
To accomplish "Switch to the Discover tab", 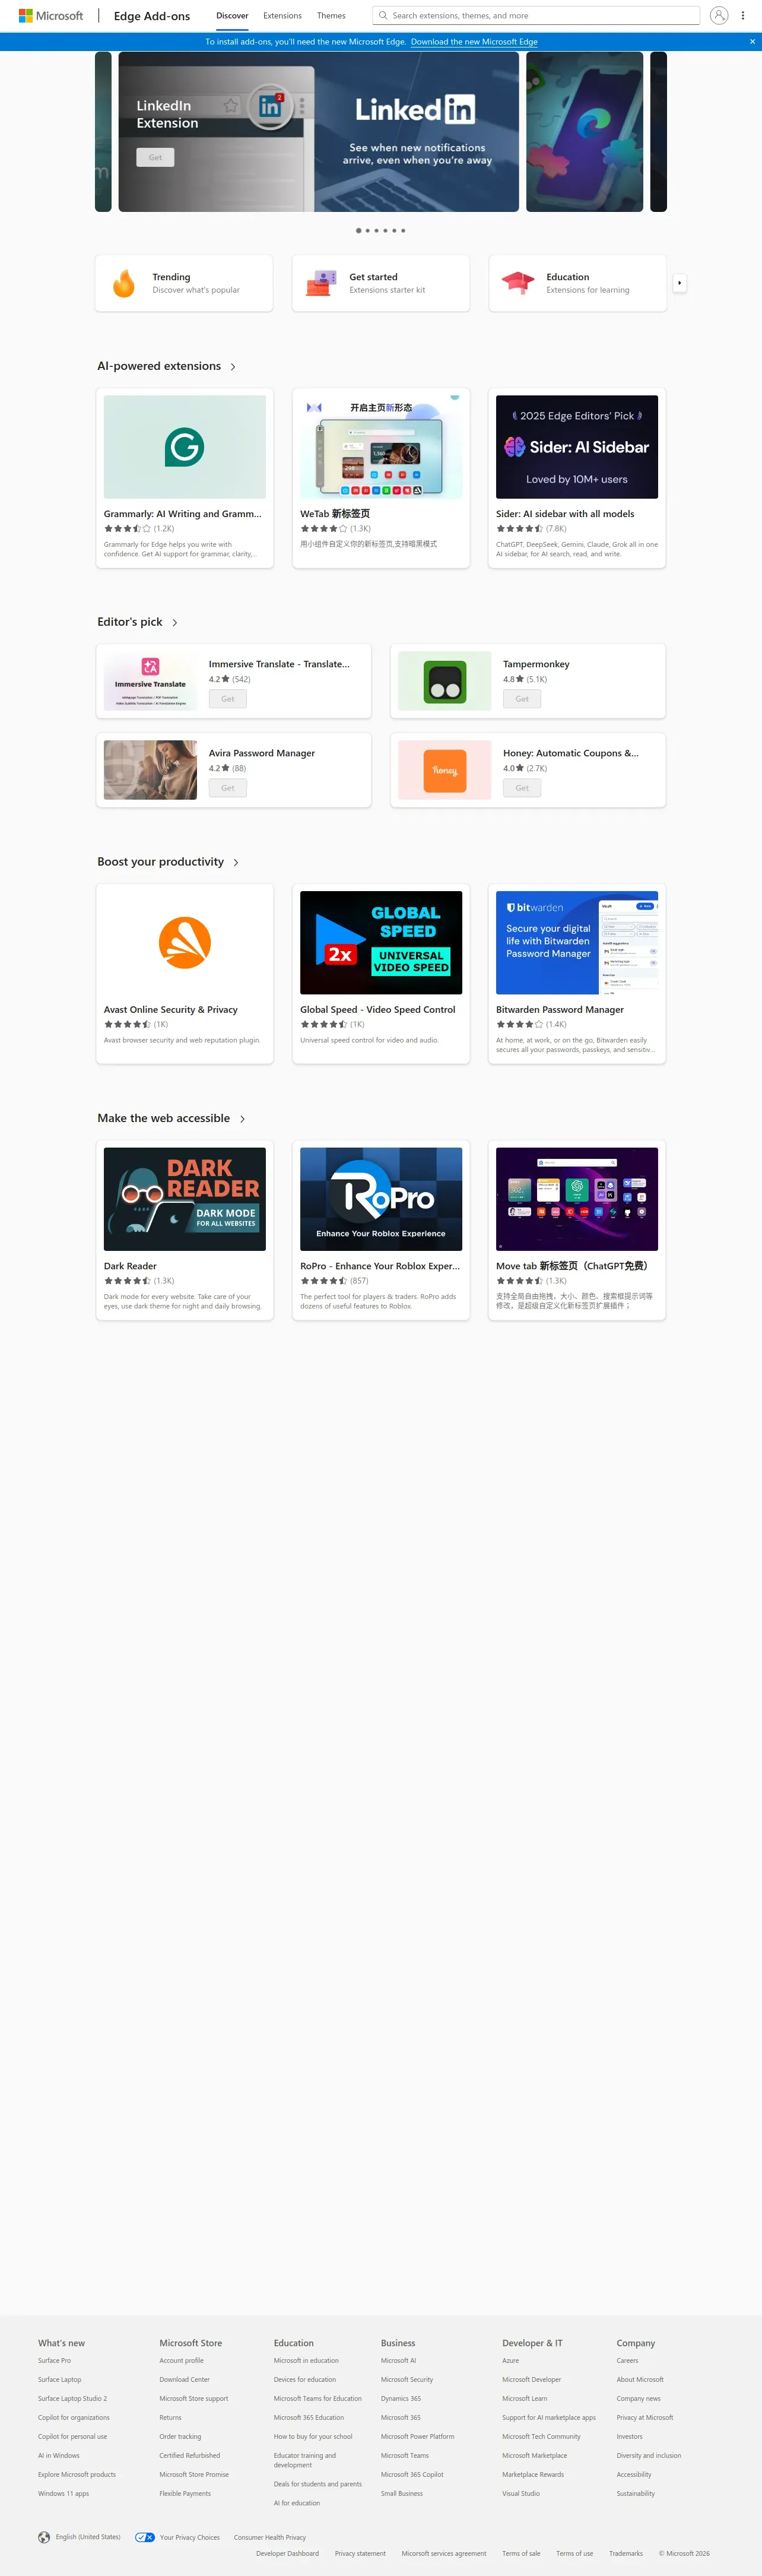I will (232, 16).
